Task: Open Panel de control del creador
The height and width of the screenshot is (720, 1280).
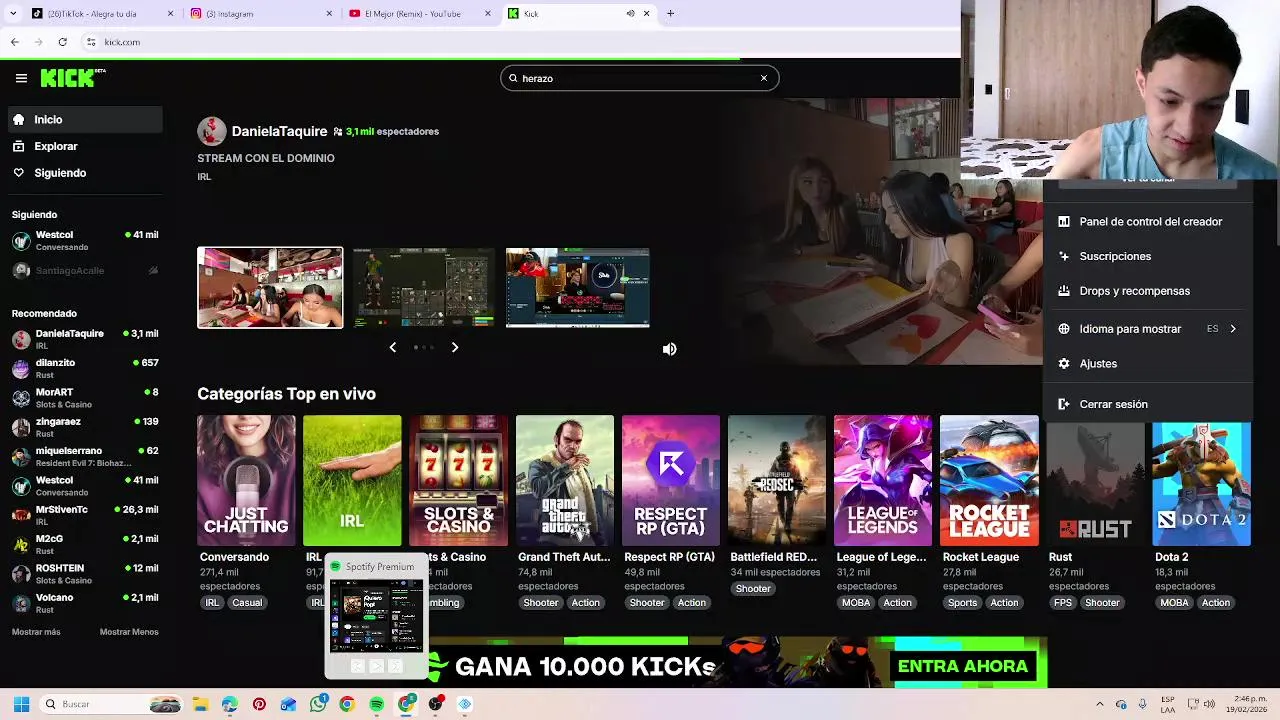Action: click(x=1147, y=222)
